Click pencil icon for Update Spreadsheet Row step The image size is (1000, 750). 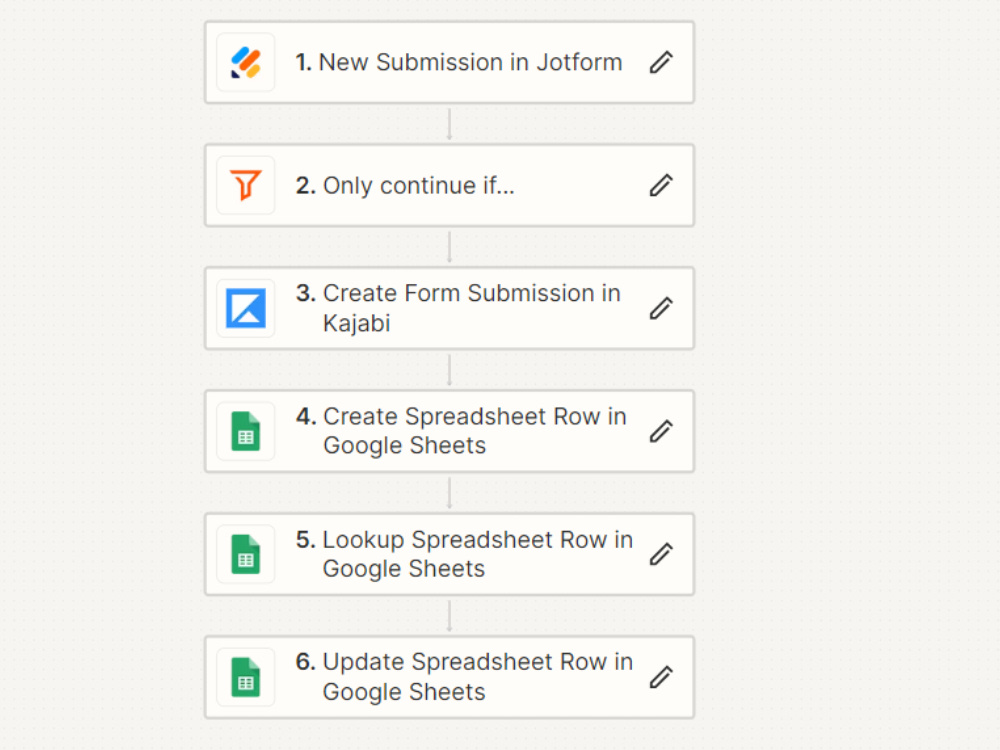click(661, 677)
